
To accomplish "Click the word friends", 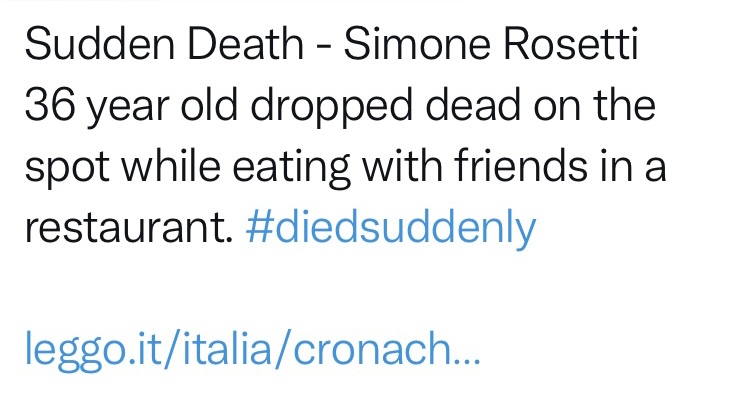I will click(521, 165).
